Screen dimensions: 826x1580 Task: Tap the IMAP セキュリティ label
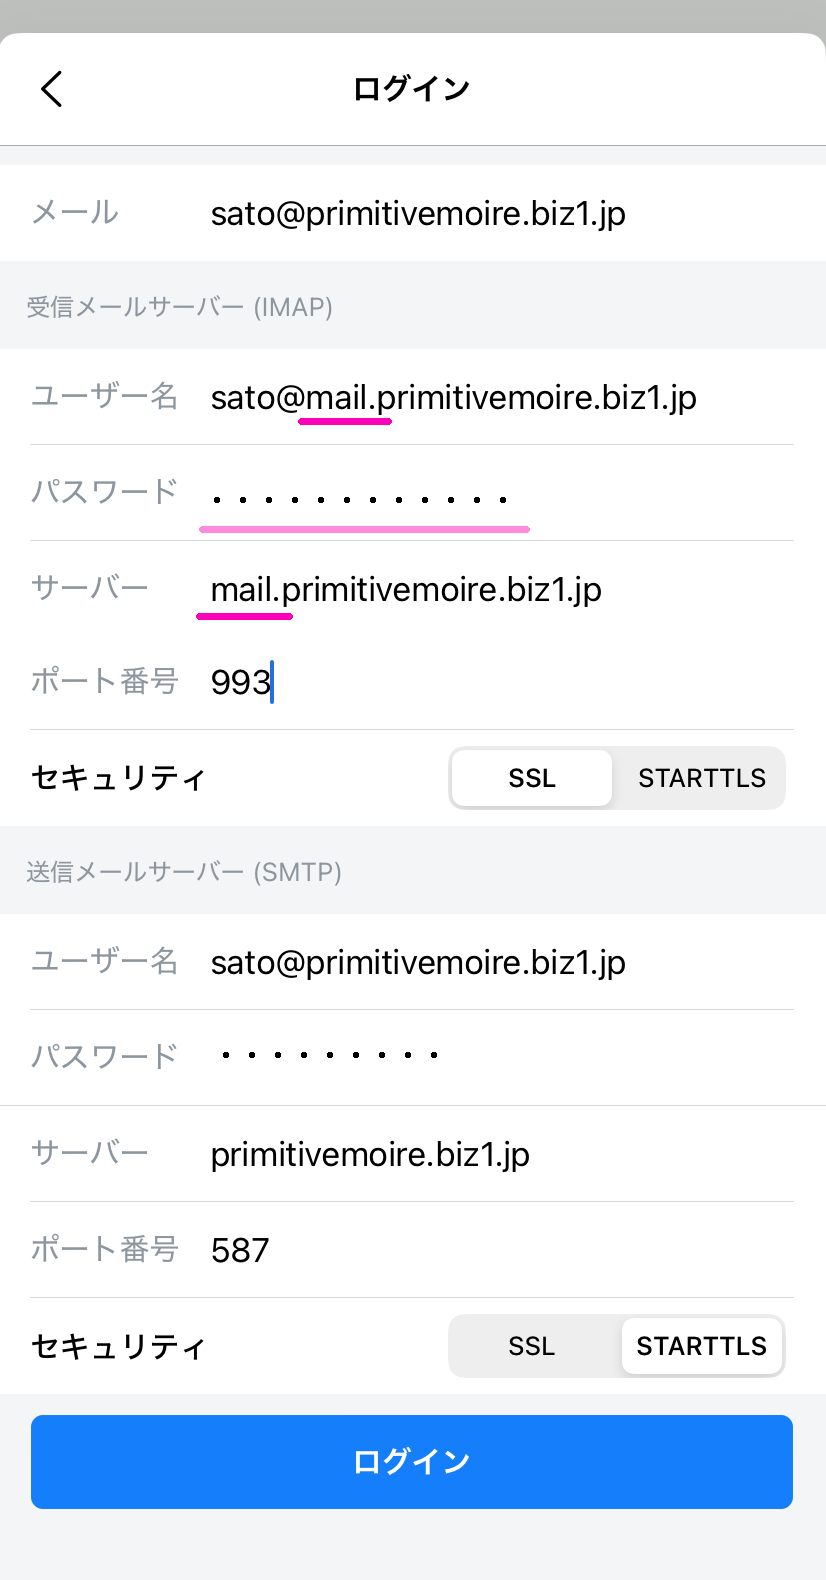(x=118, y=778)
